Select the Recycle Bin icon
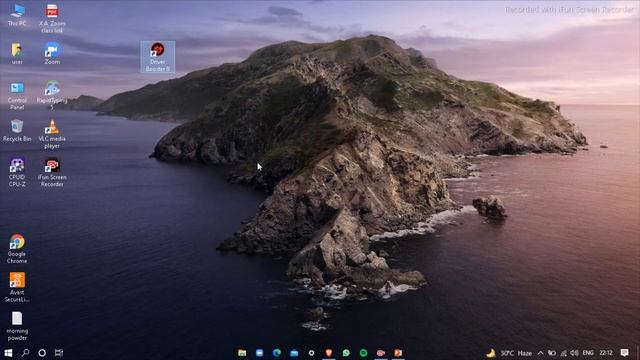This screenshot has height=360, width=640. click(17, 131)
